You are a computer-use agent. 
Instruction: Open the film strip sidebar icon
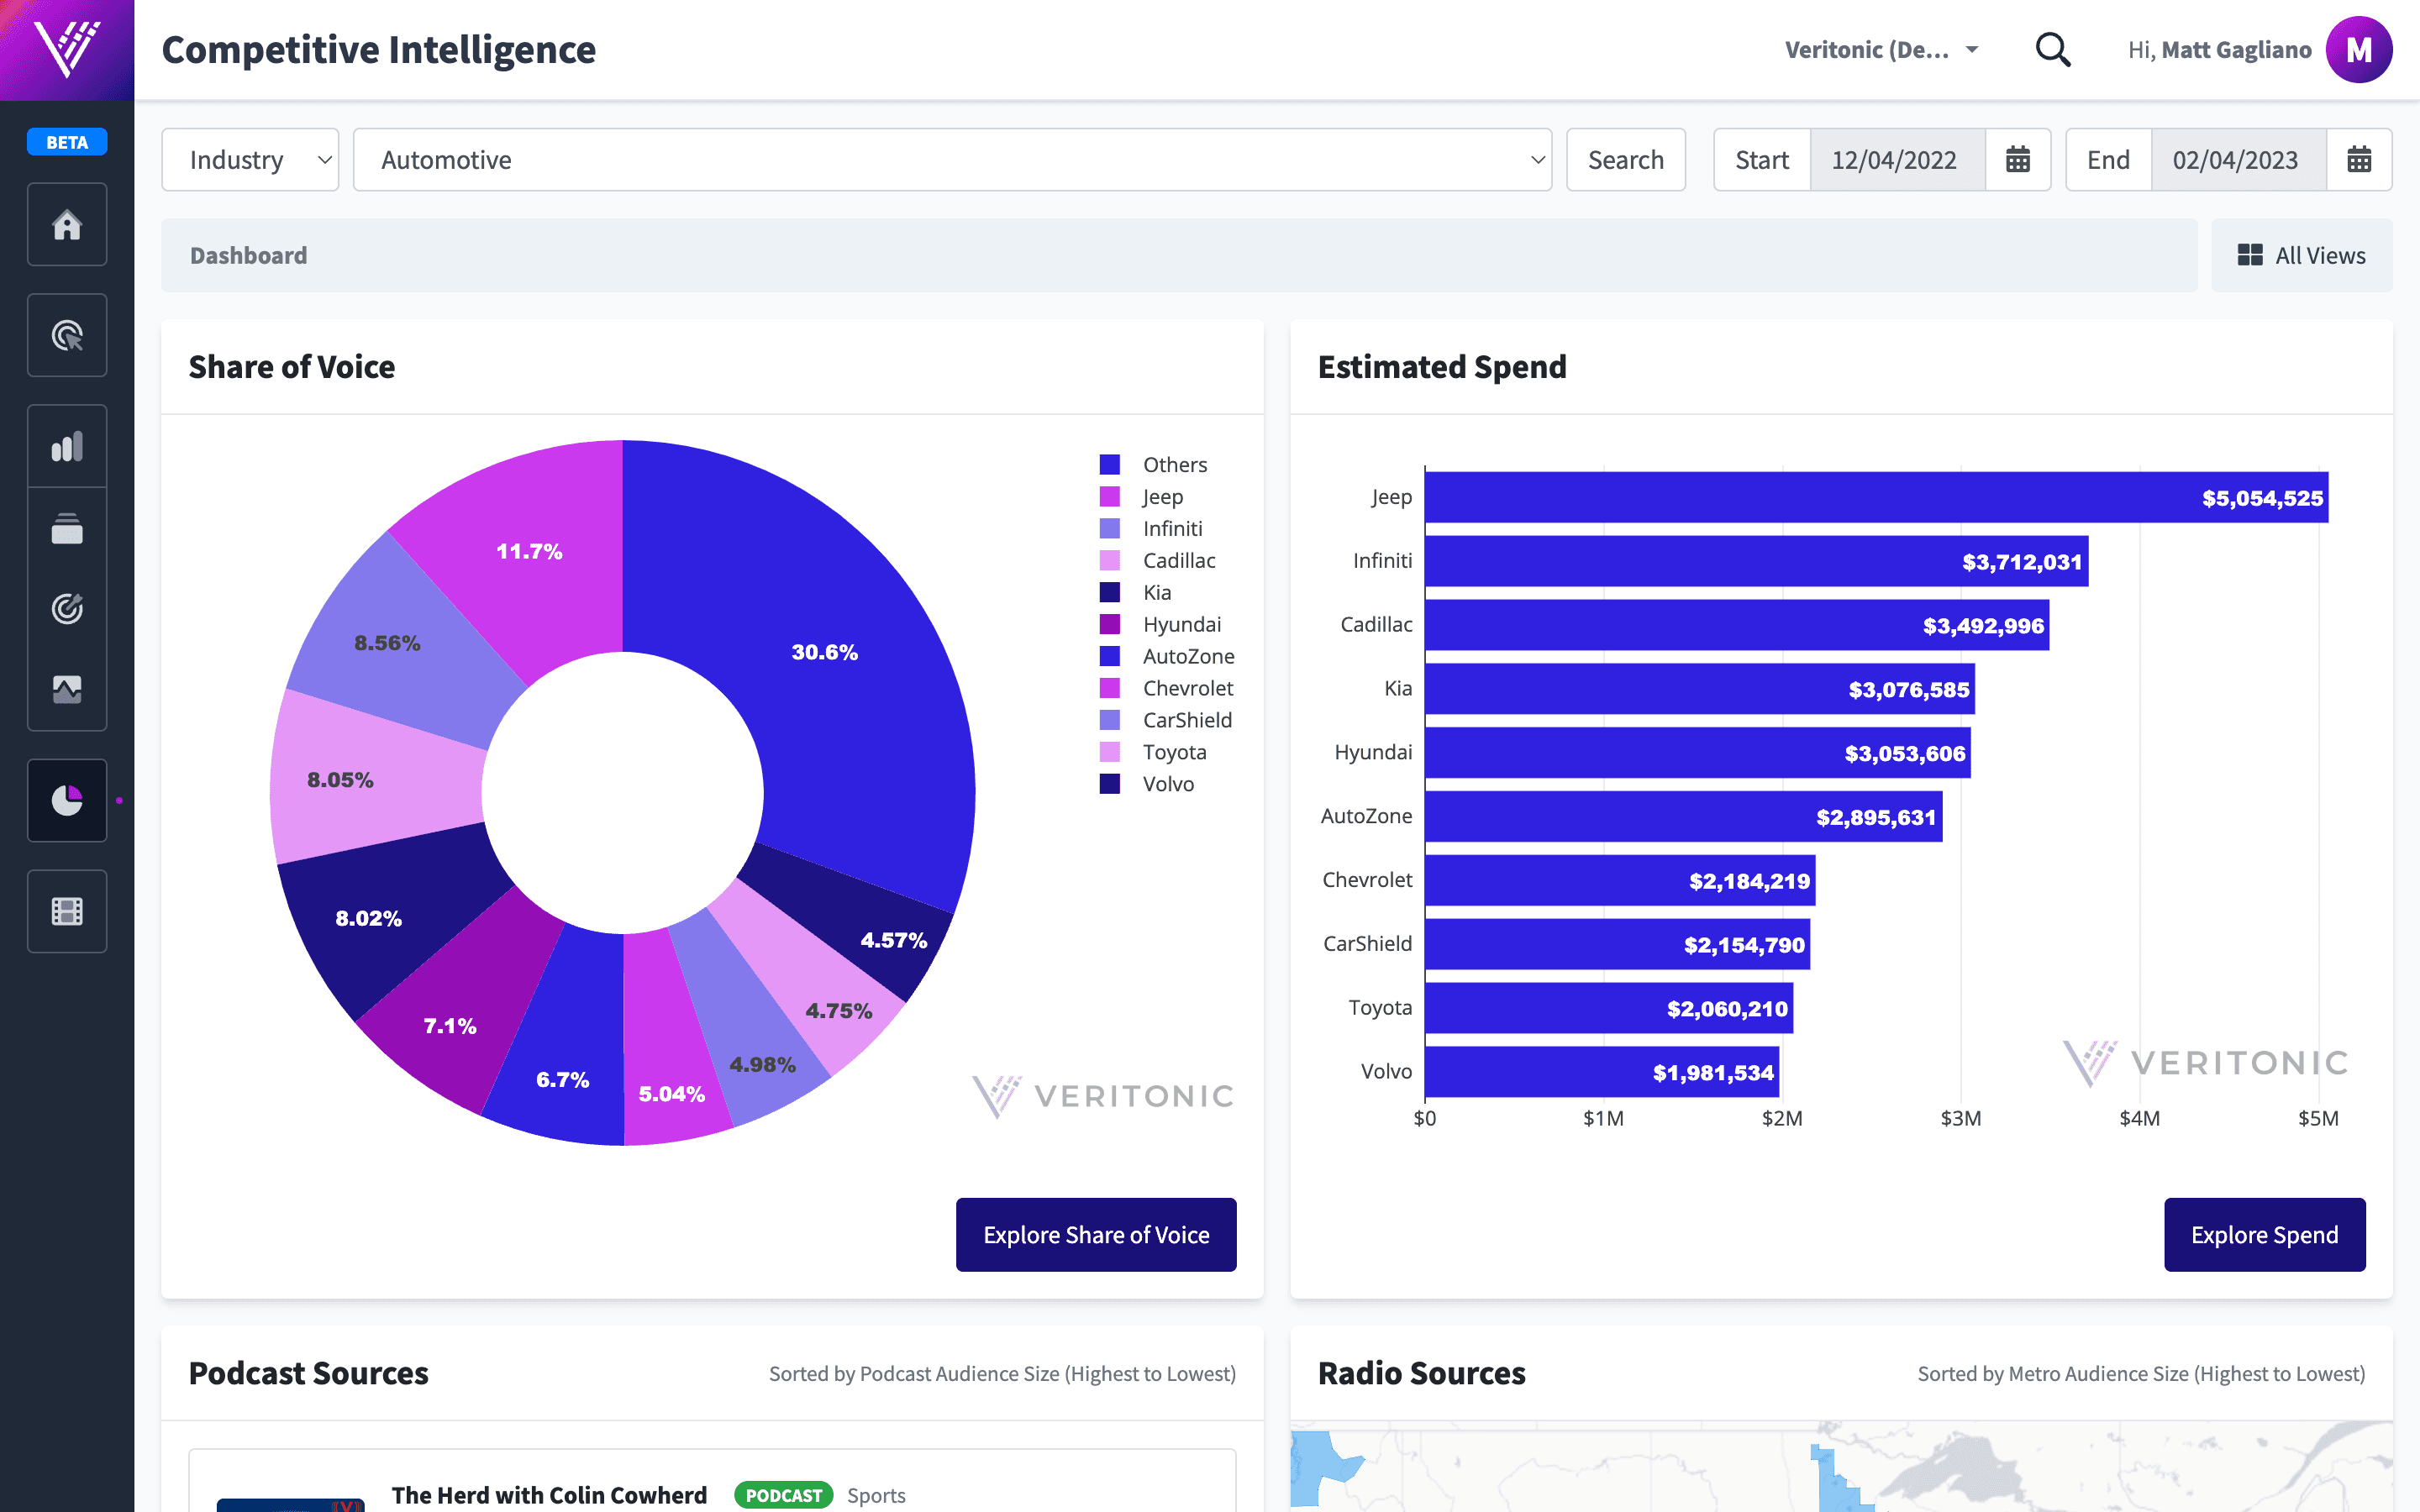click(67, 911)
